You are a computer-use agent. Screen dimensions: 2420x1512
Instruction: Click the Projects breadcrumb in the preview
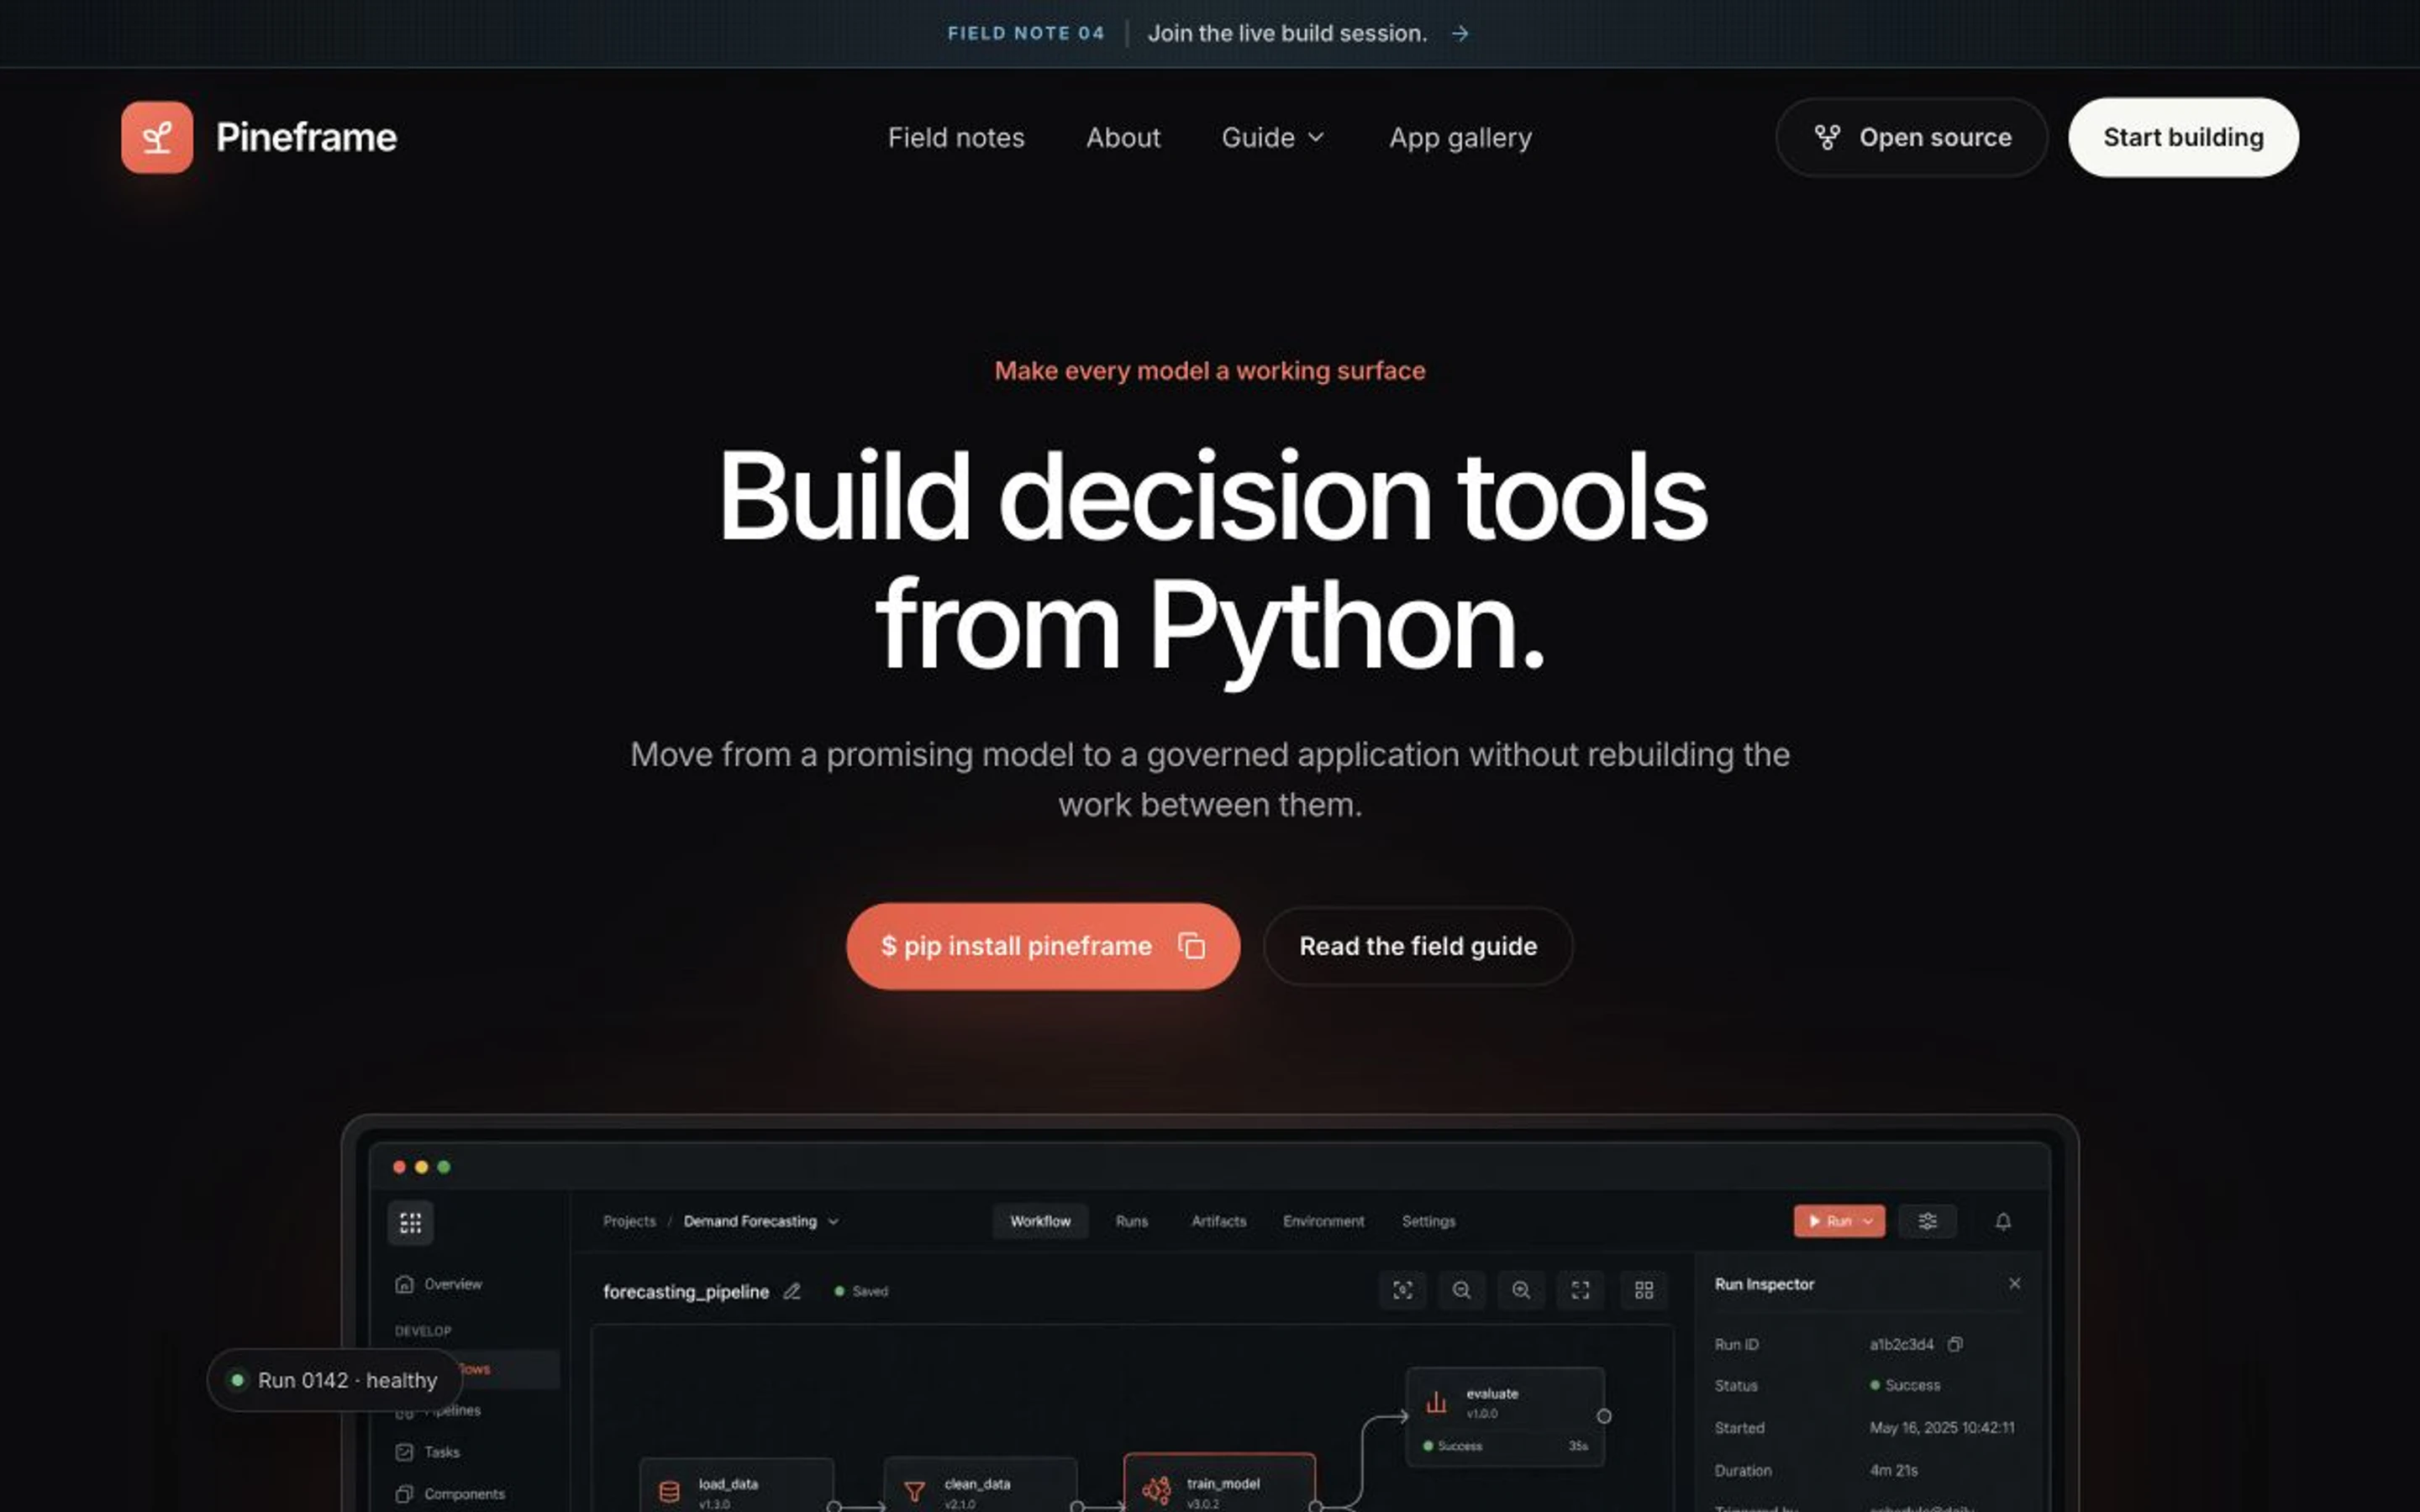[629, 1221]
